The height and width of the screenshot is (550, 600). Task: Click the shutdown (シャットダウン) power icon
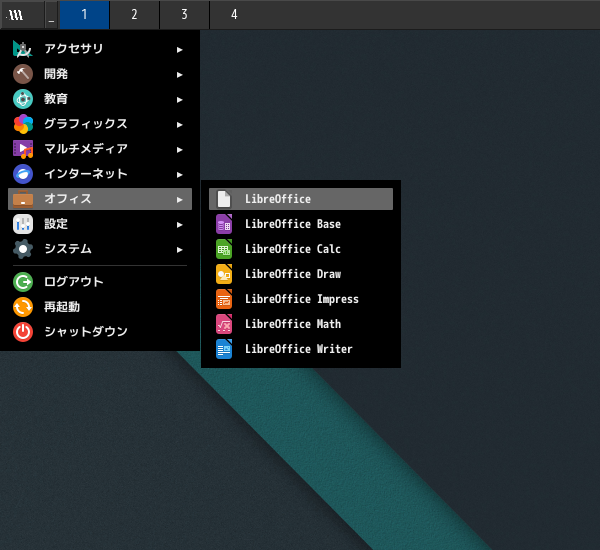(23, 331)
